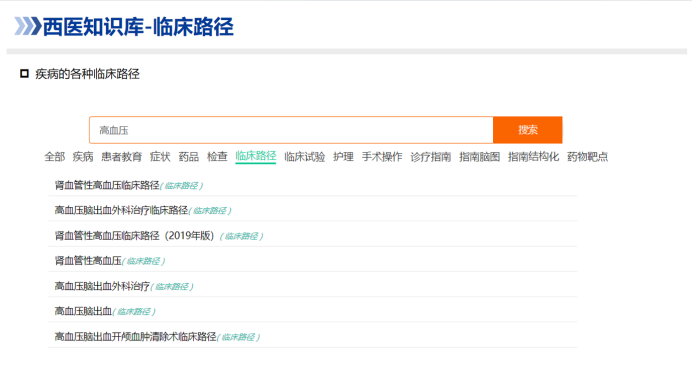Switch to the 药物靶点 tab
Image resolution: width=692 pixels, height=391 pixels.
pos(587,157)
